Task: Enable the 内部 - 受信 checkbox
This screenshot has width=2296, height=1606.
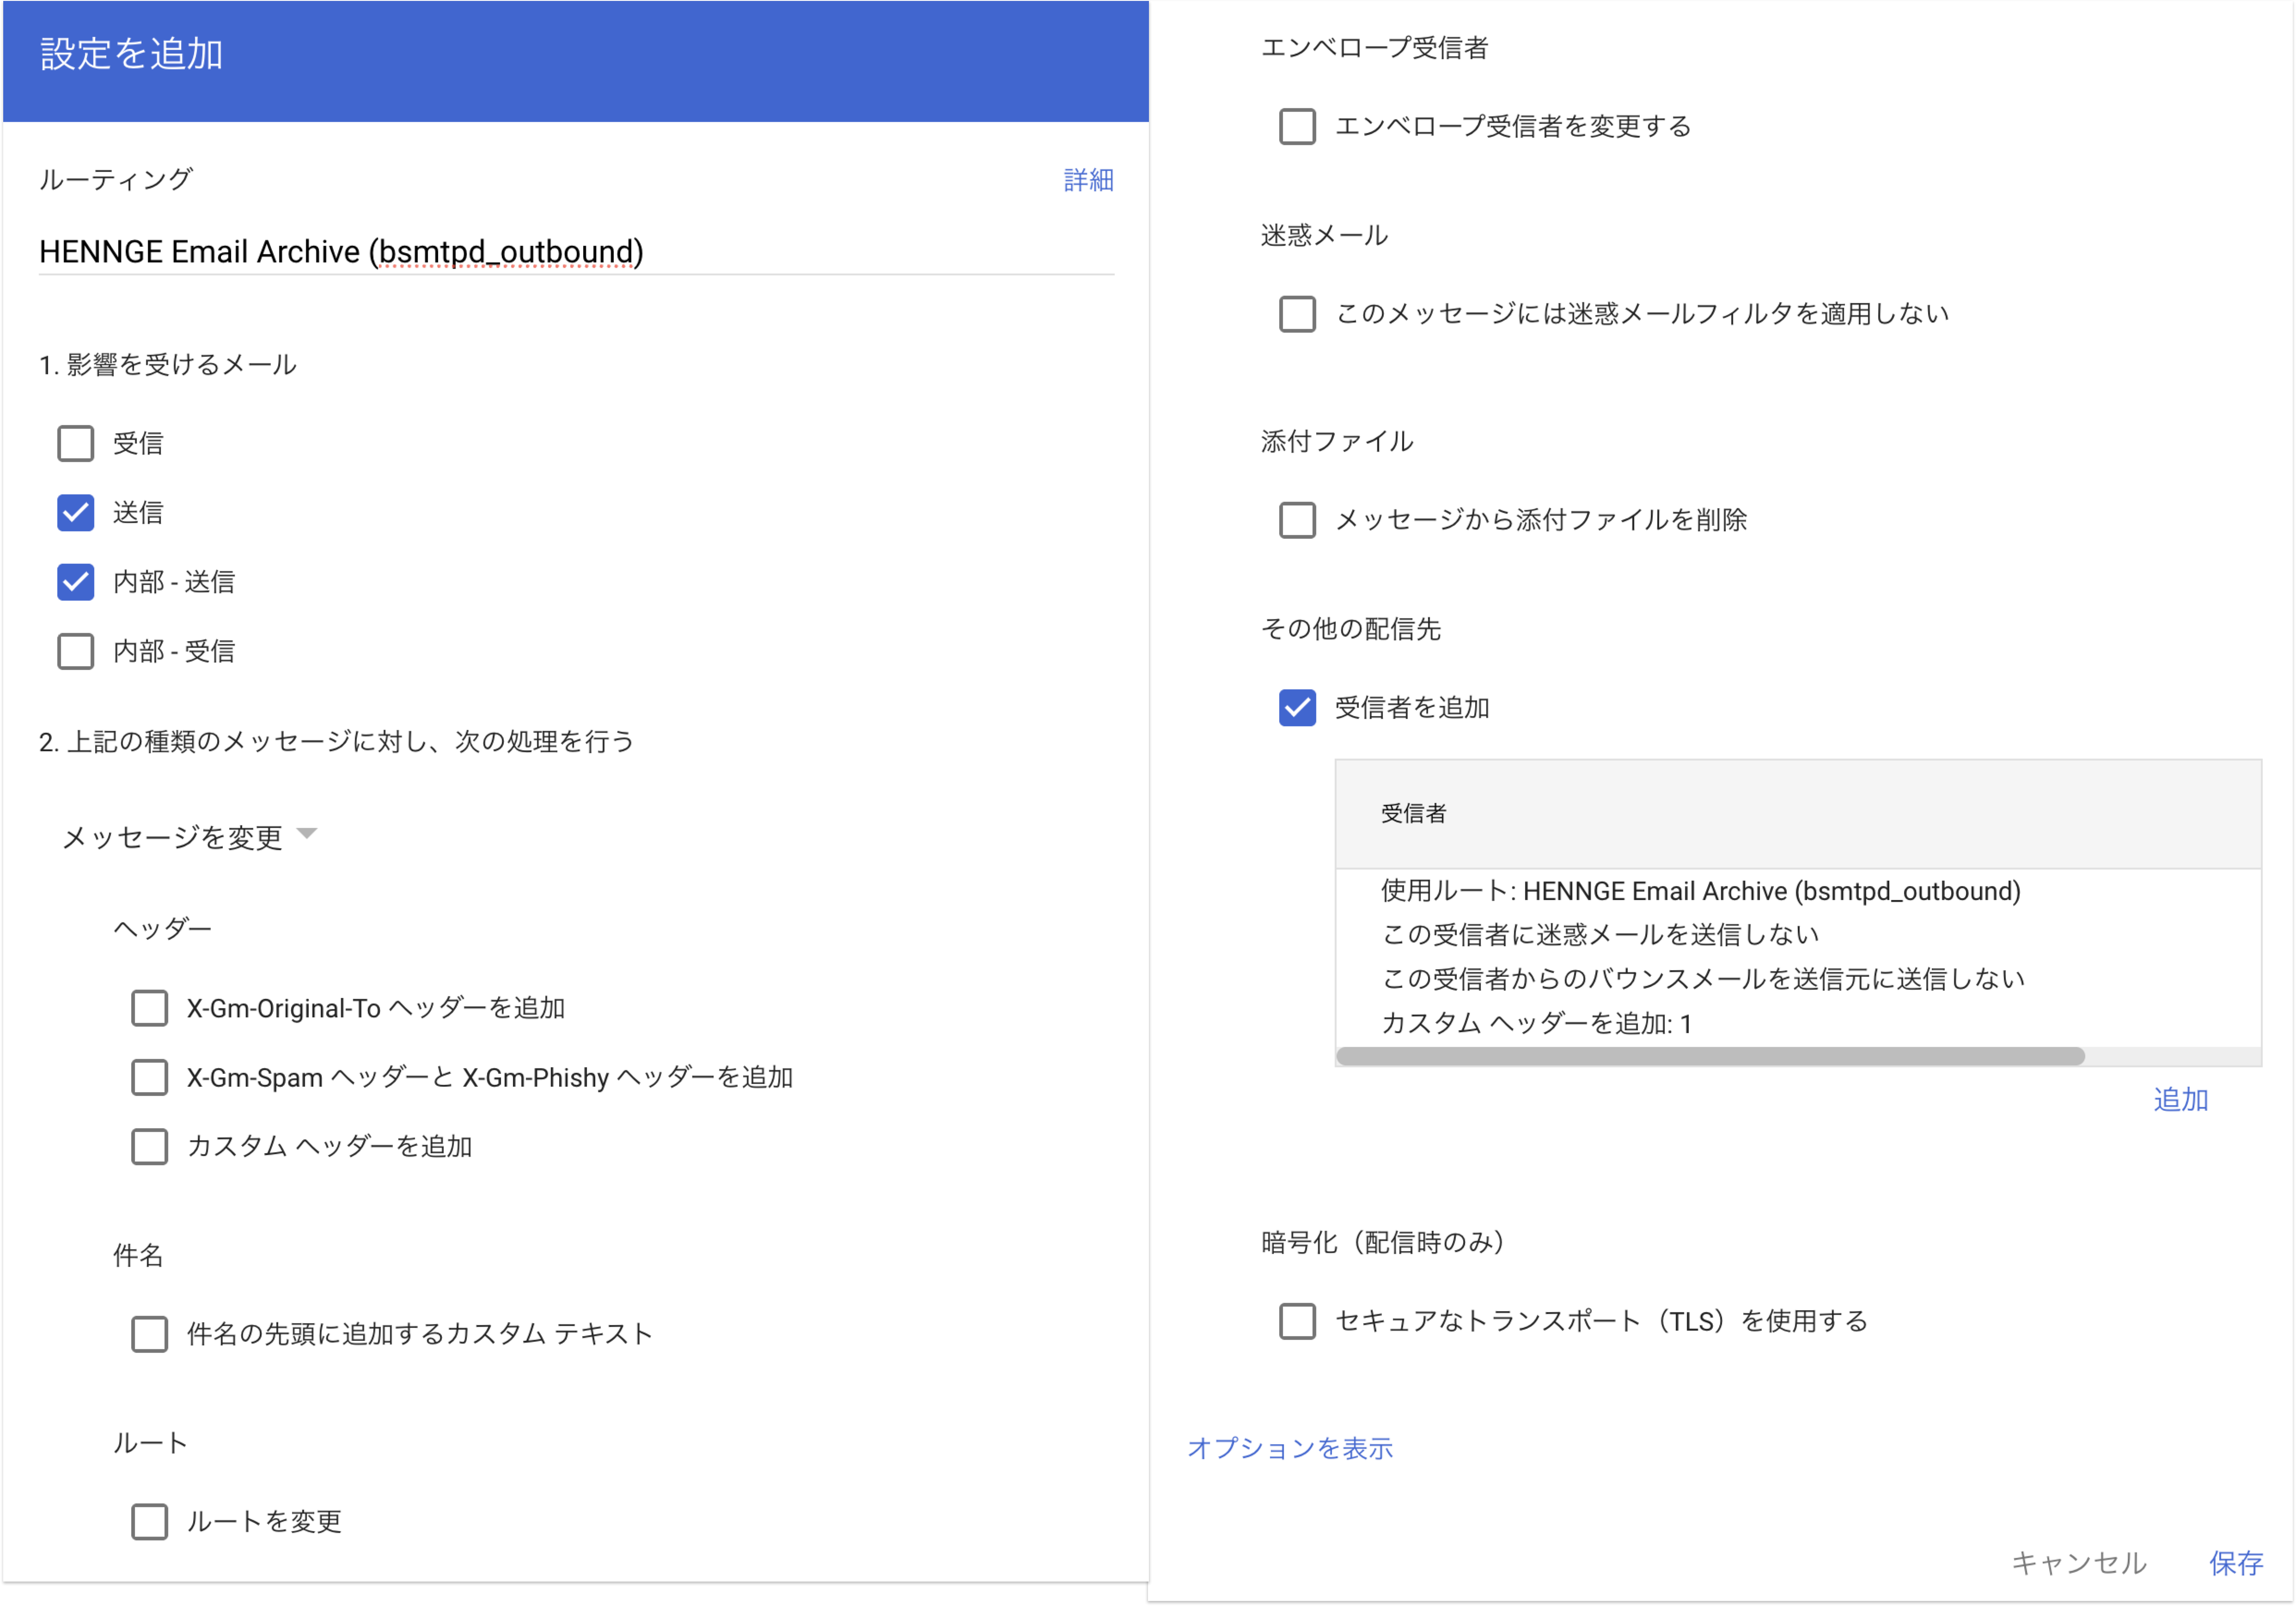Action: point(75,651)
